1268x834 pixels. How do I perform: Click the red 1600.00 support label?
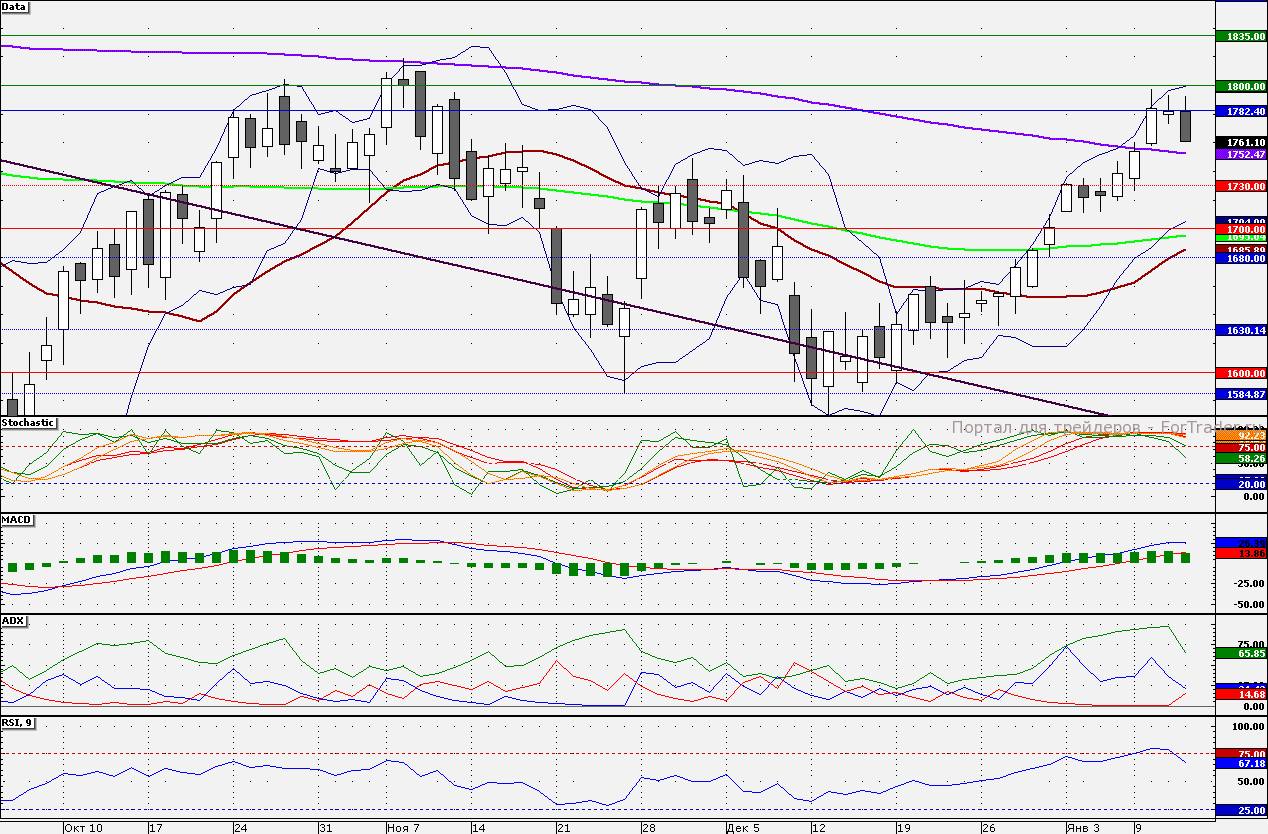click(x=1240, y=373)
